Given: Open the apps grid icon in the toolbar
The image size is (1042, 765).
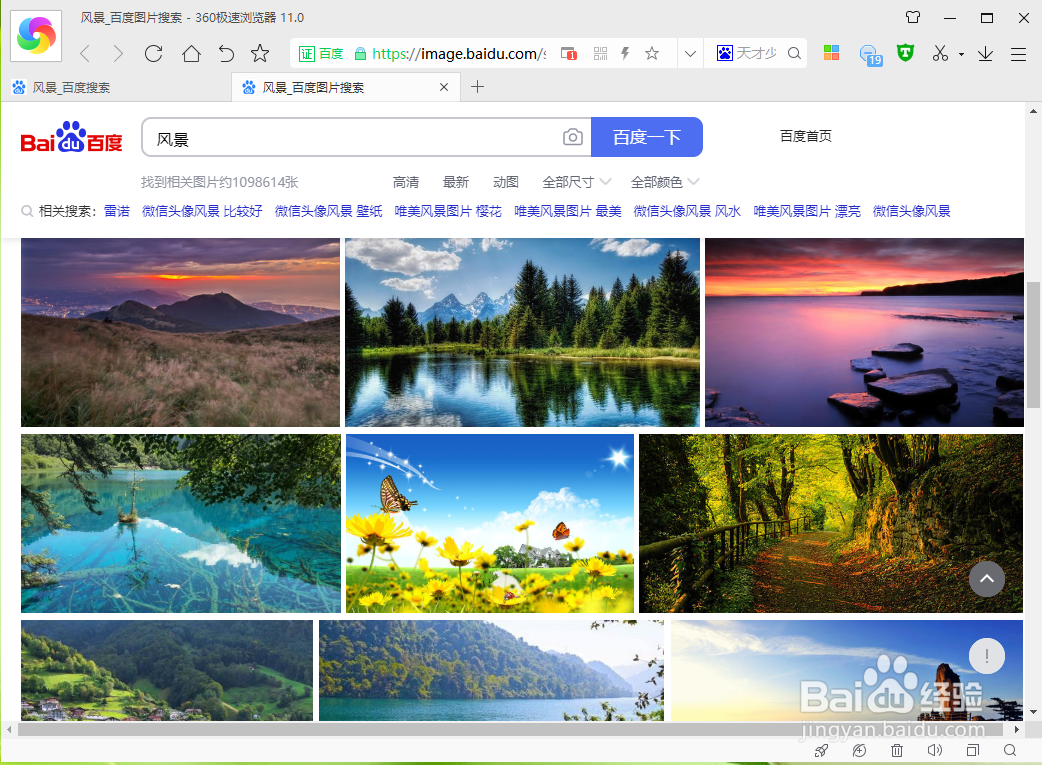Looking at the screenshot, I should (831, 53).
